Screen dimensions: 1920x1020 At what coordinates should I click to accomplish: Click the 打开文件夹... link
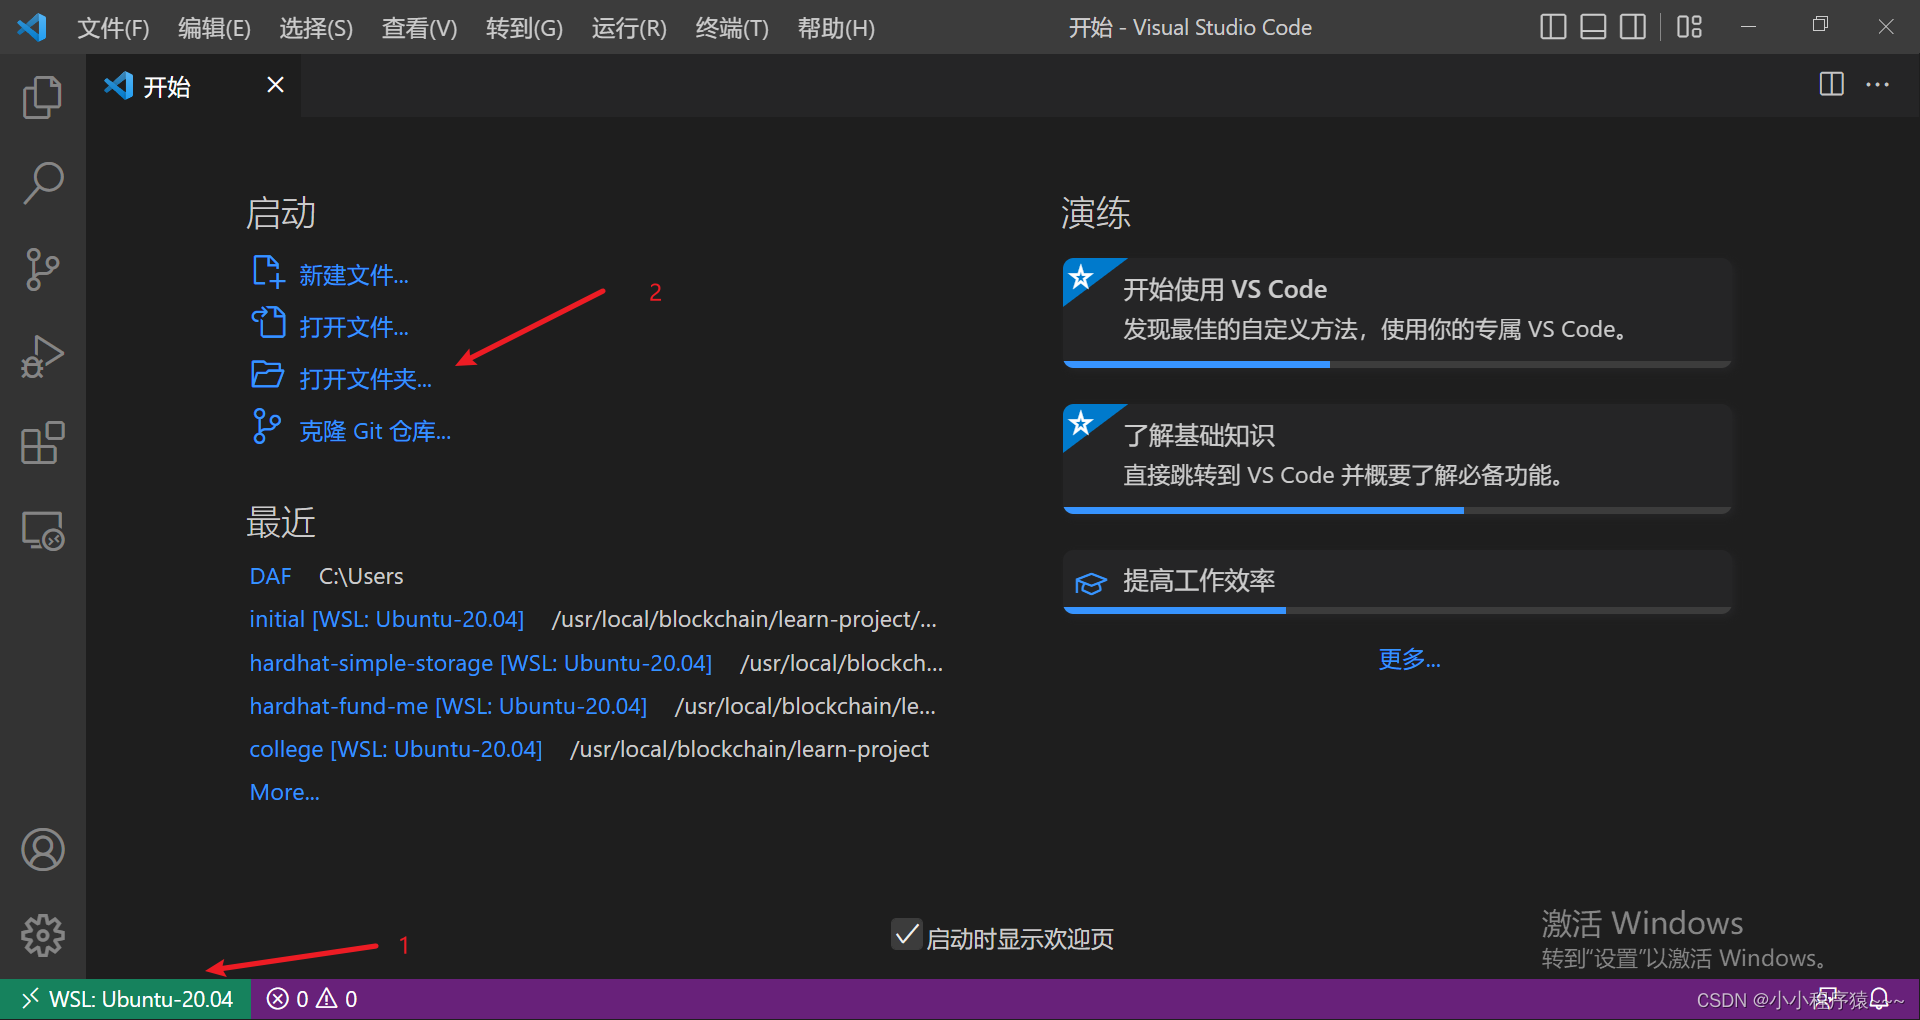coord(366,379)
